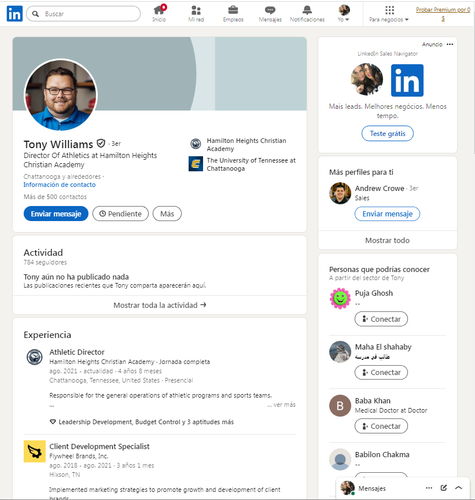Open Andrew Crowe profile picture
This screenshot has width=475, height=500.
(340, 193)
